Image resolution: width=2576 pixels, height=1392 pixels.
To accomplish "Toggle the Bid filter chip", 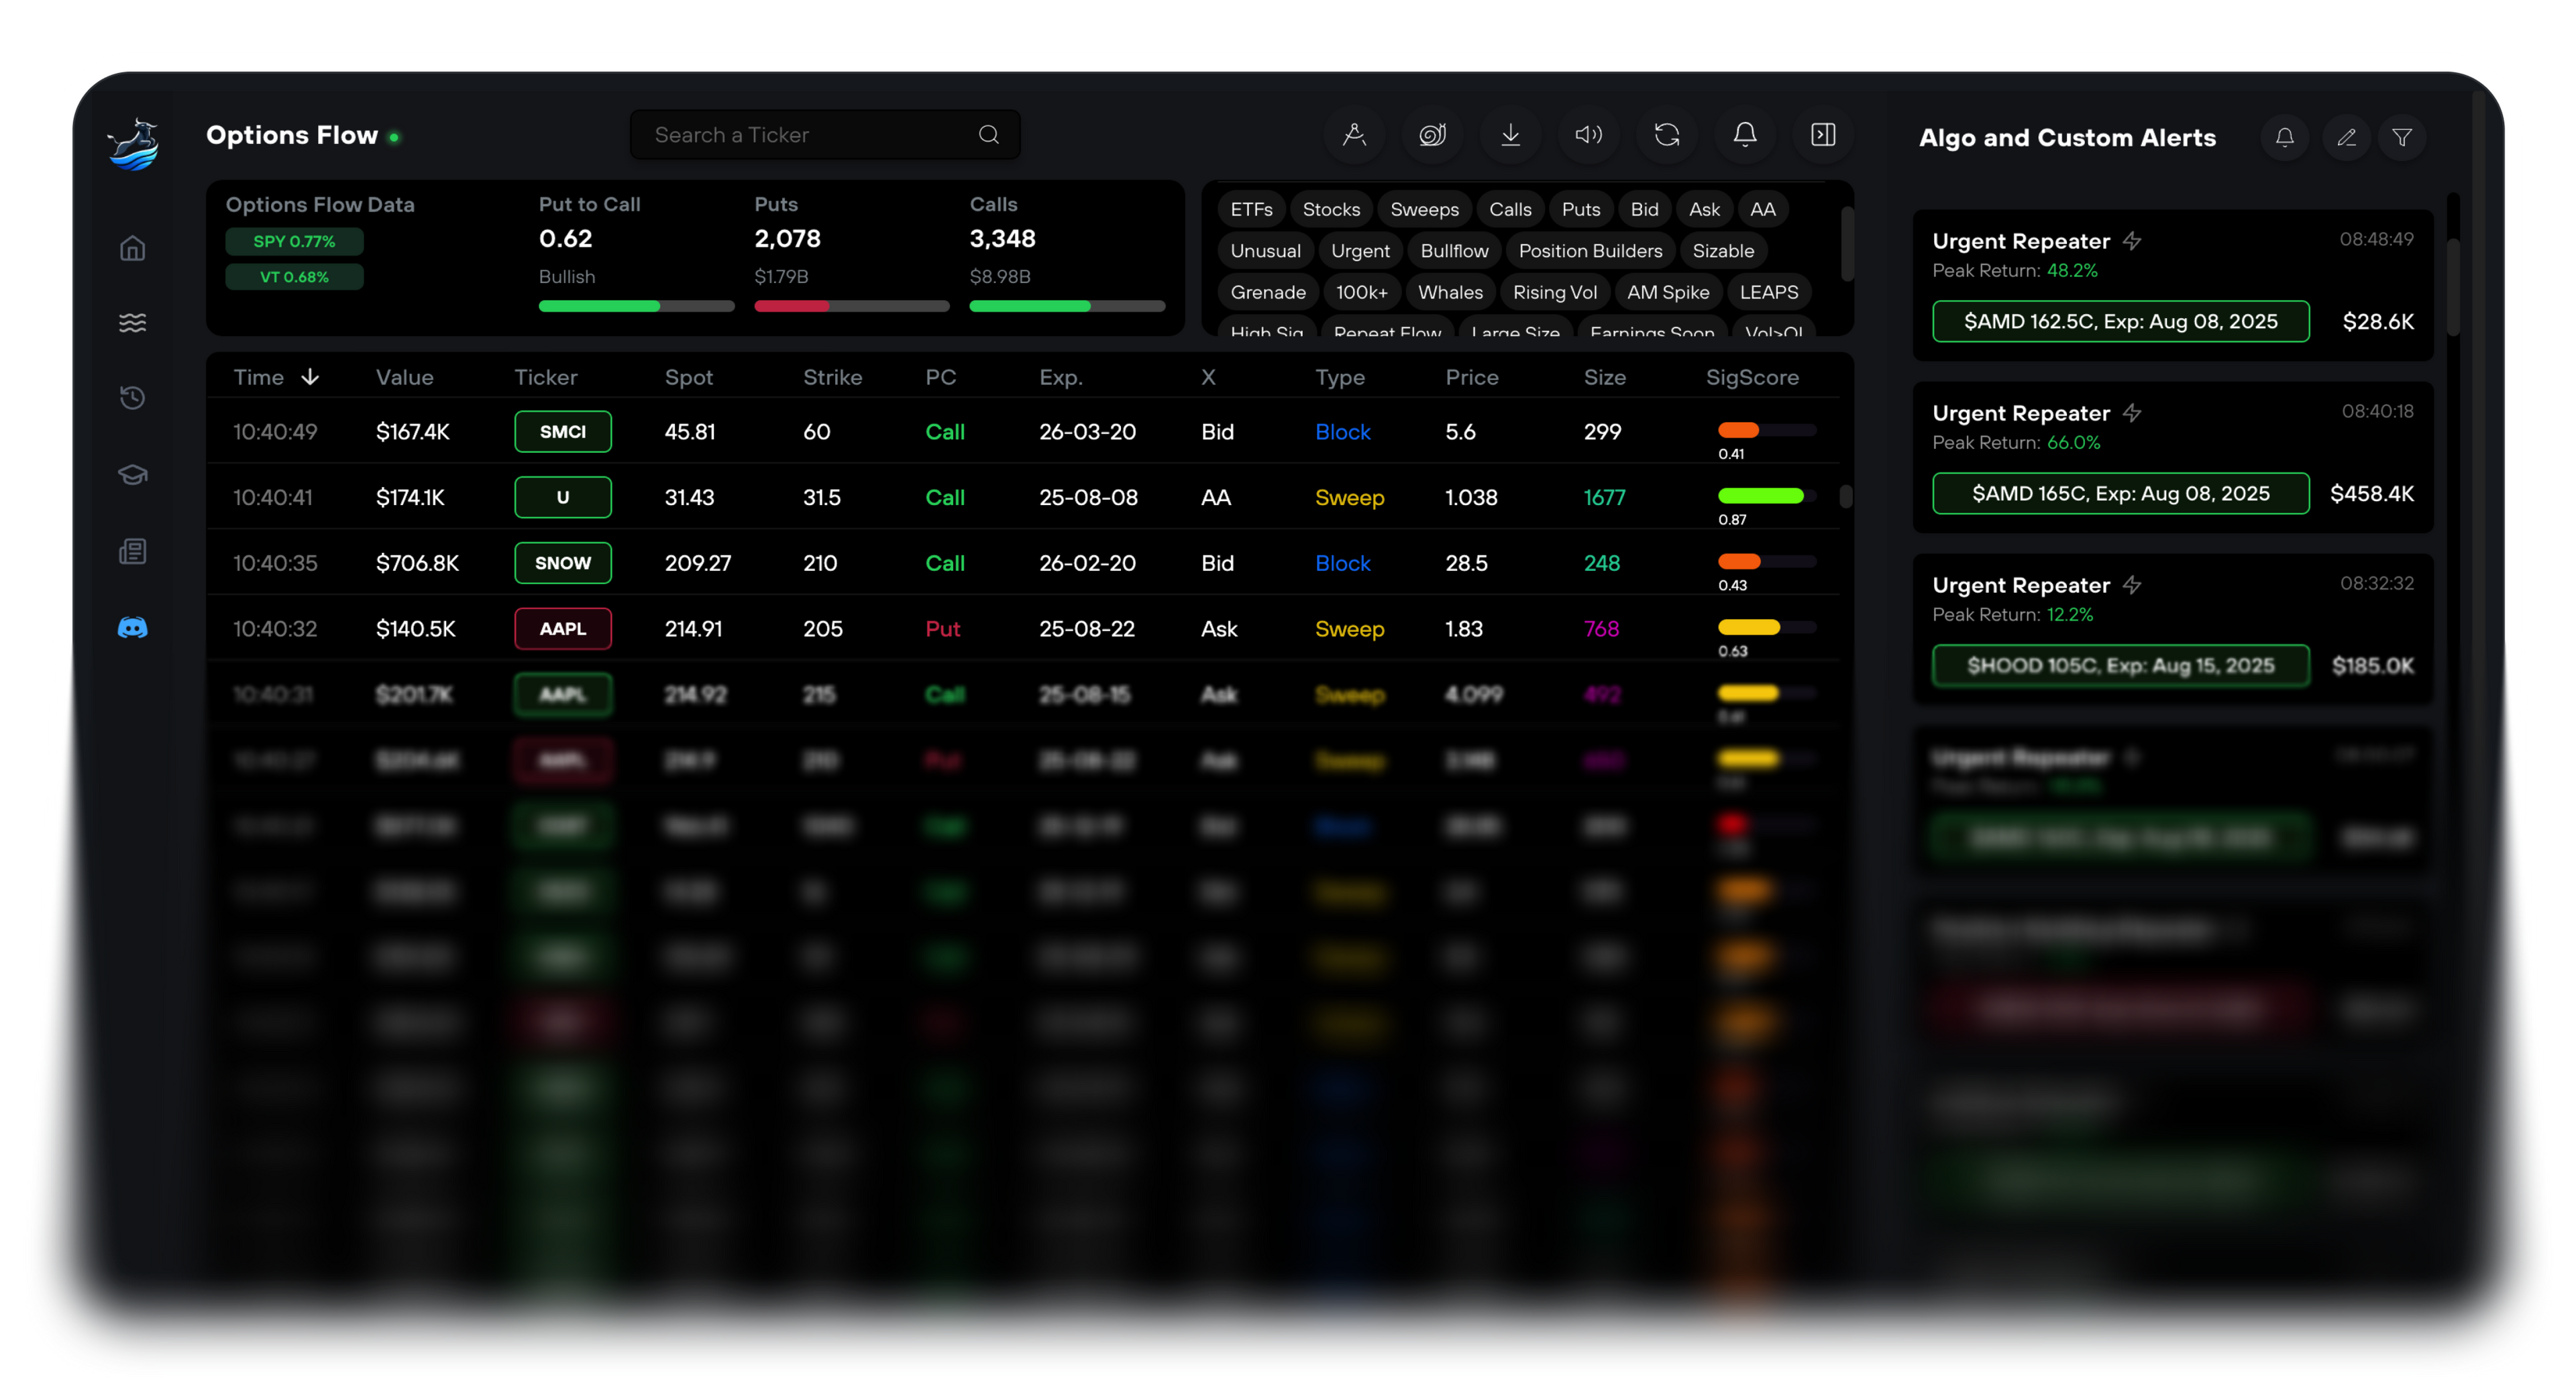I will pos(1644,210).
